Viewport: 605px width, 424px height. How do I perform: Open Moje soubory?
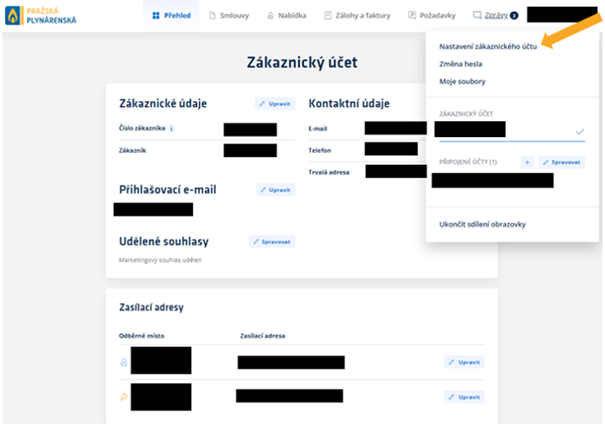(x=462, y=81)
